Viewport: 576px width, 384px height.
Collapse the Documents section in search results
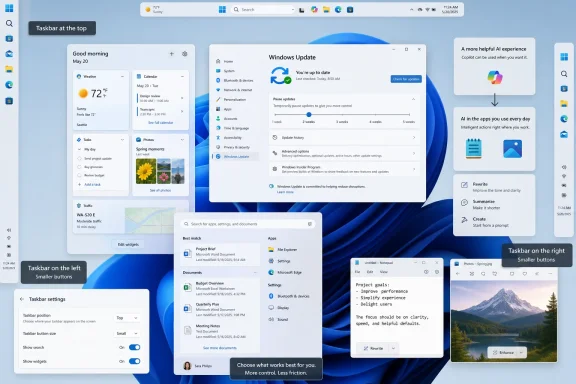(255, 273)
